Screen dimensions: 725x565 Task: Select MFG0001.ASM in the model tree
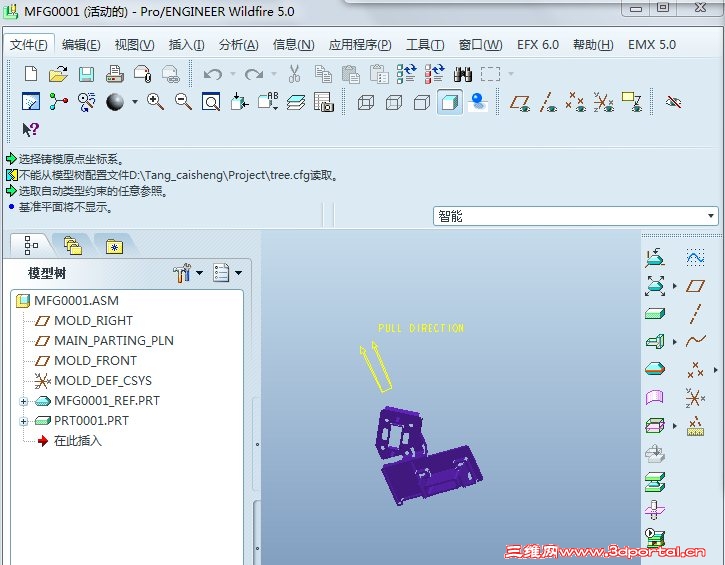tap(67, 301)
